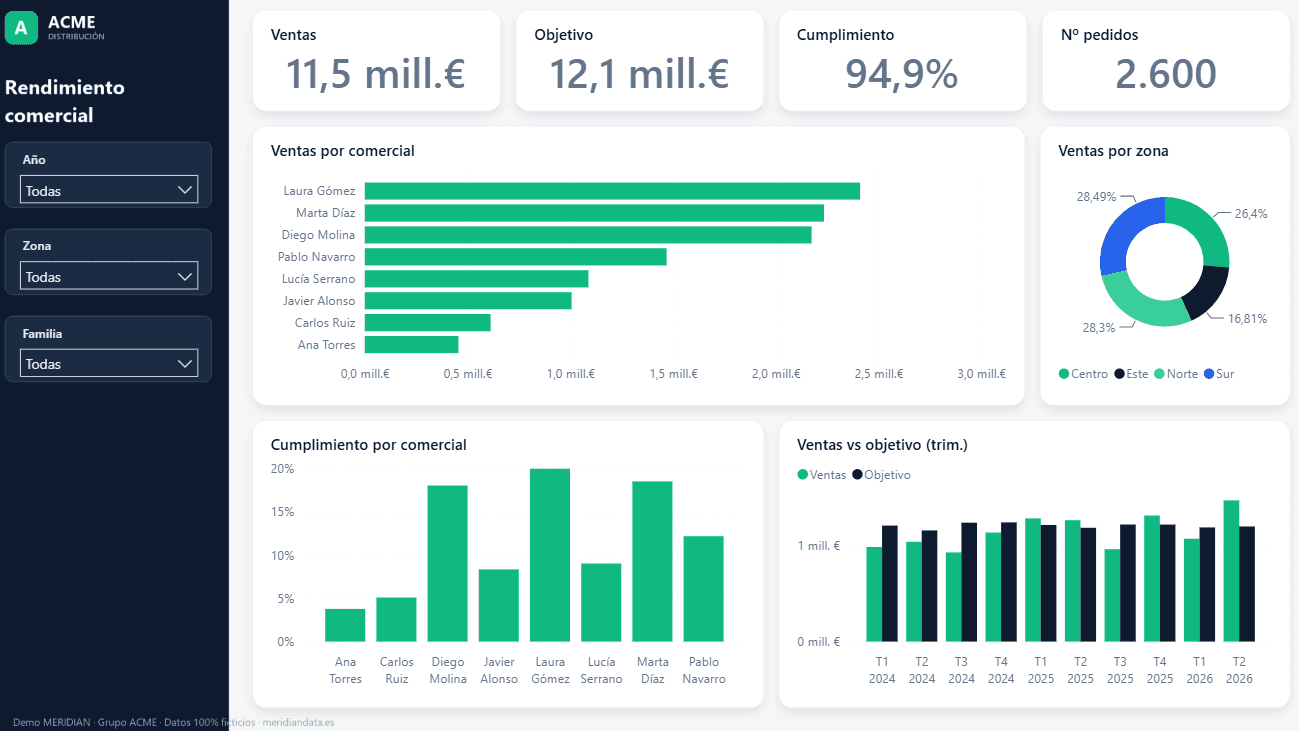Click Carlos Ruiz horizontal sales bar
This screenshot has width=1299, height=731.
point(427,323)
